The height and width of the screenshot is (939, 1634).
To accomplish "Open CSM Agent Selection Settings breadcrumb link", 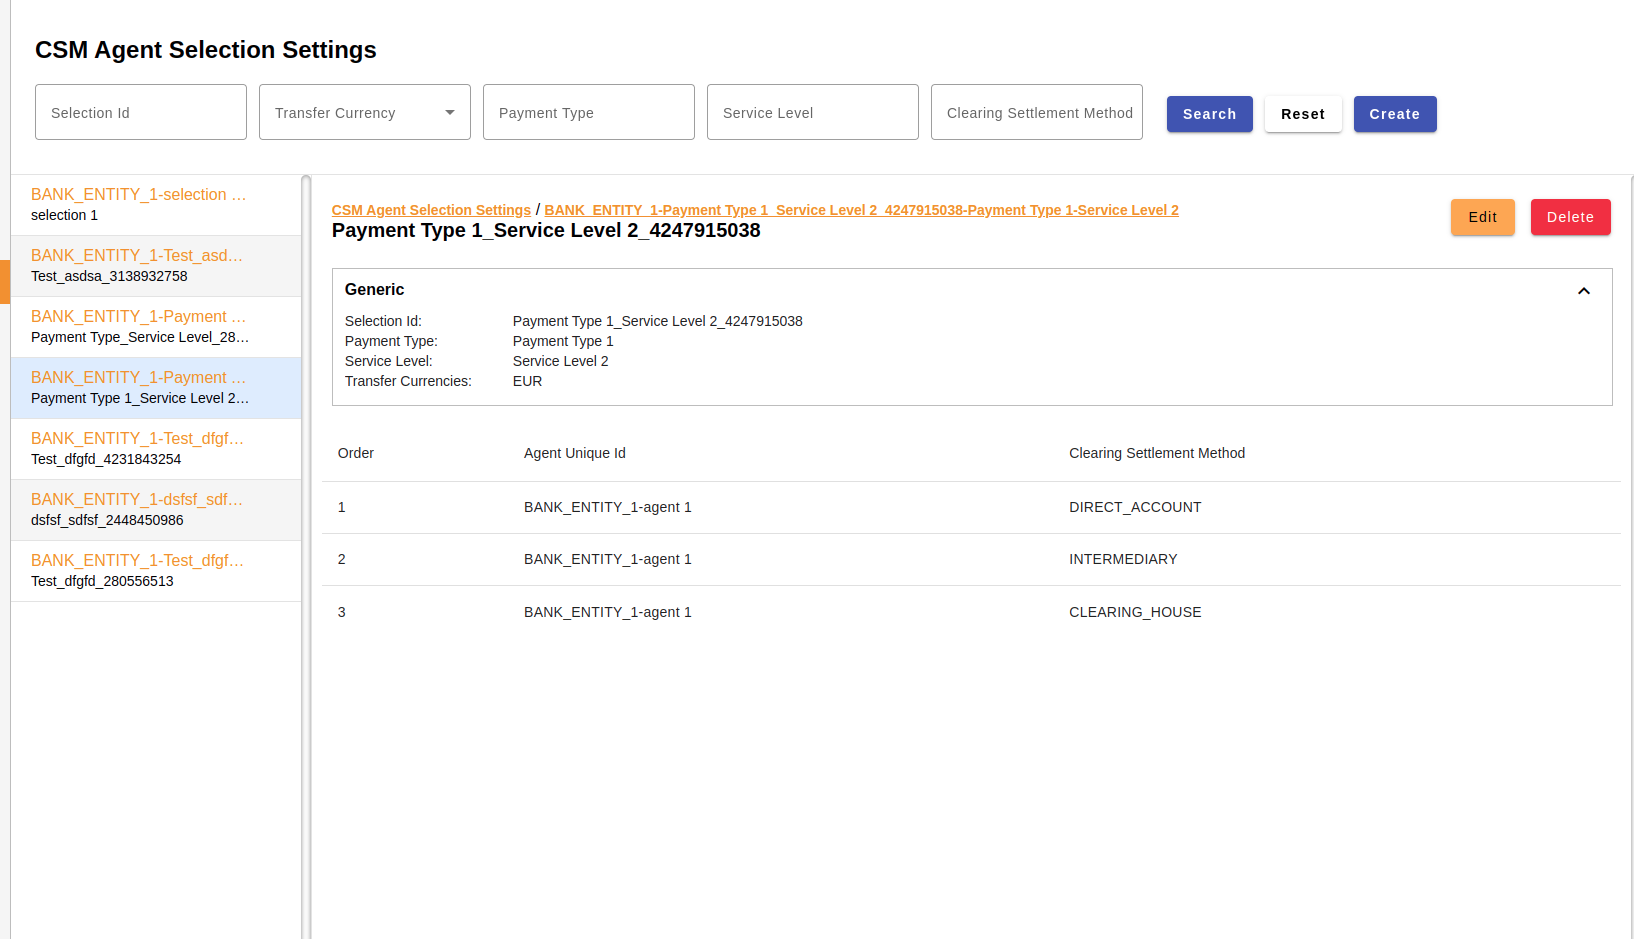I will coord(431,210).
